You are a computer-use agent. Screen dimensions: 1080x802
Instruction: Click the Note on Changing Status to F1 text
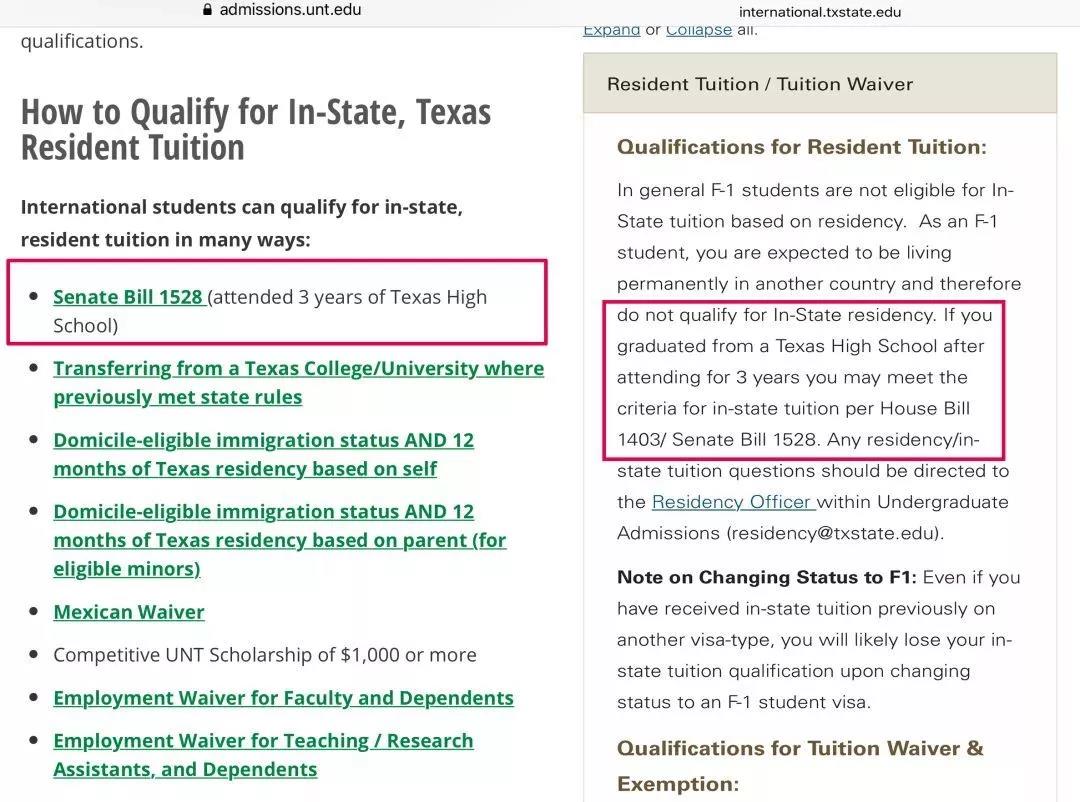pyautogui.click(x=767, y=577)
